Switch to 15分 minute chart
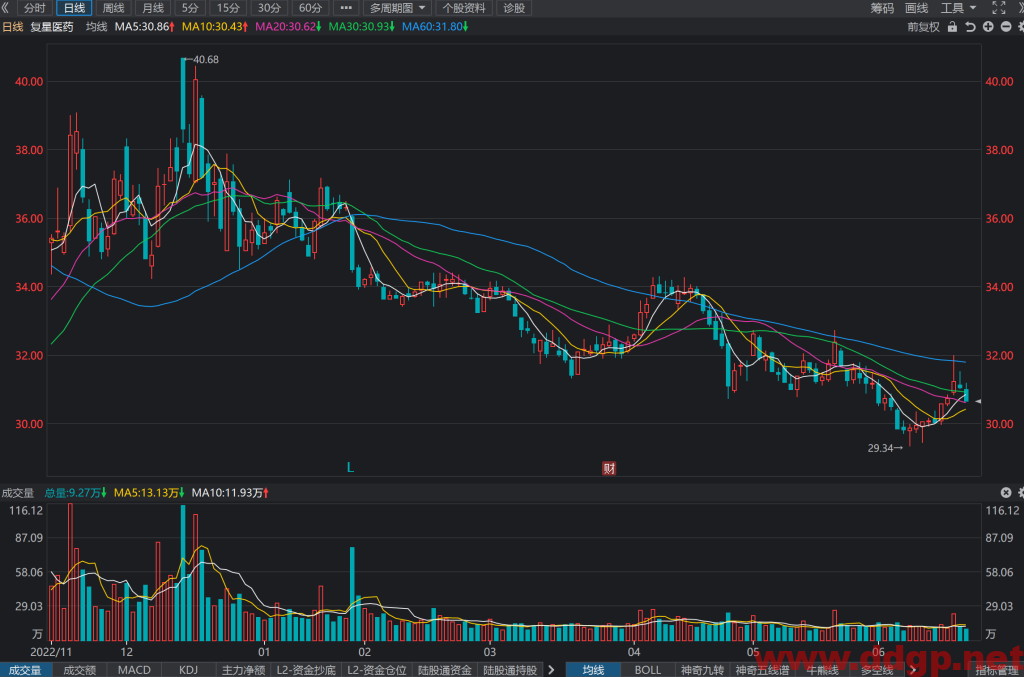1024x677 pixels. (228, 8)
